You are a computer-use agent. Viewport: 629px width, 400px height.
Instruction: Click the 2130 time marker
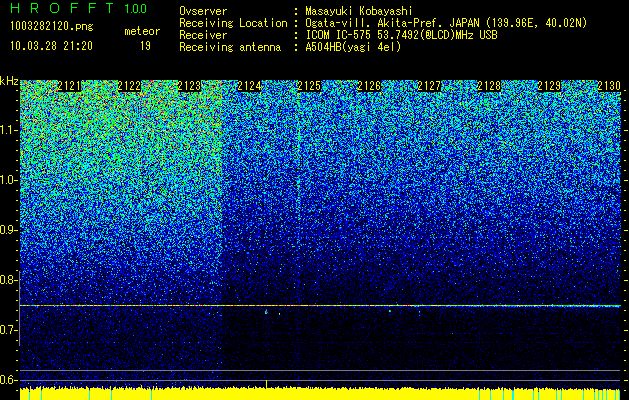tap(609, 86)
